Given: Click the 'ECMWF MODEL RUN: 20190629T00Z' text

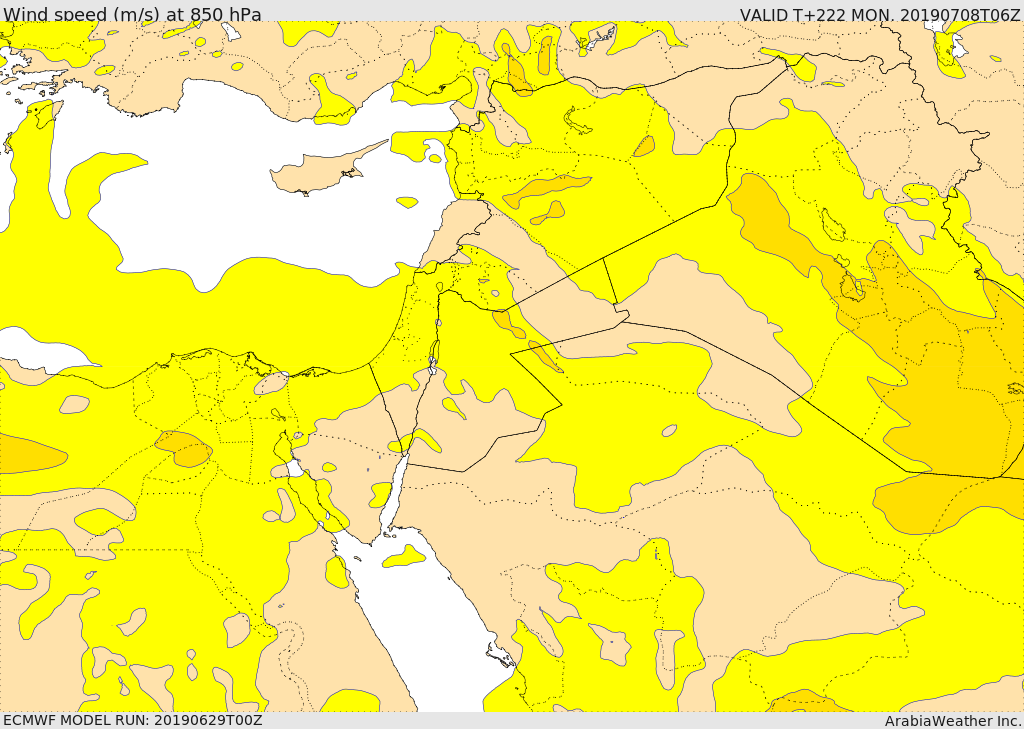Looking at the screenshot, I should pos(133,720).
